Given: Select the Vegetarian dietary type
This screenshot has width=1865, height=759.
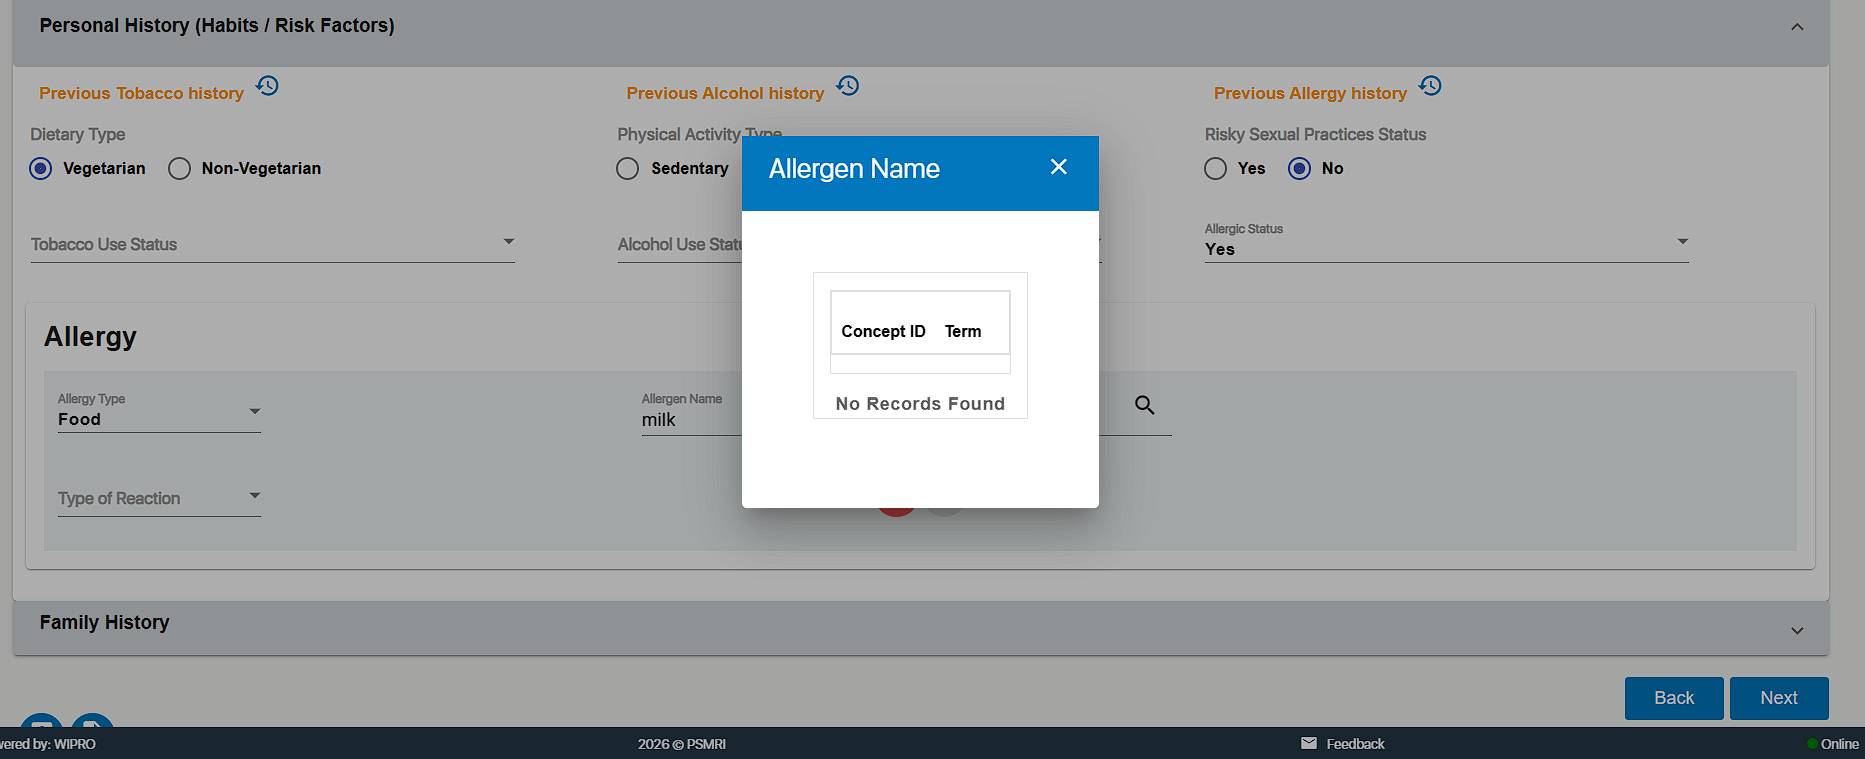Looking at the screenshot, I should 41,169.
